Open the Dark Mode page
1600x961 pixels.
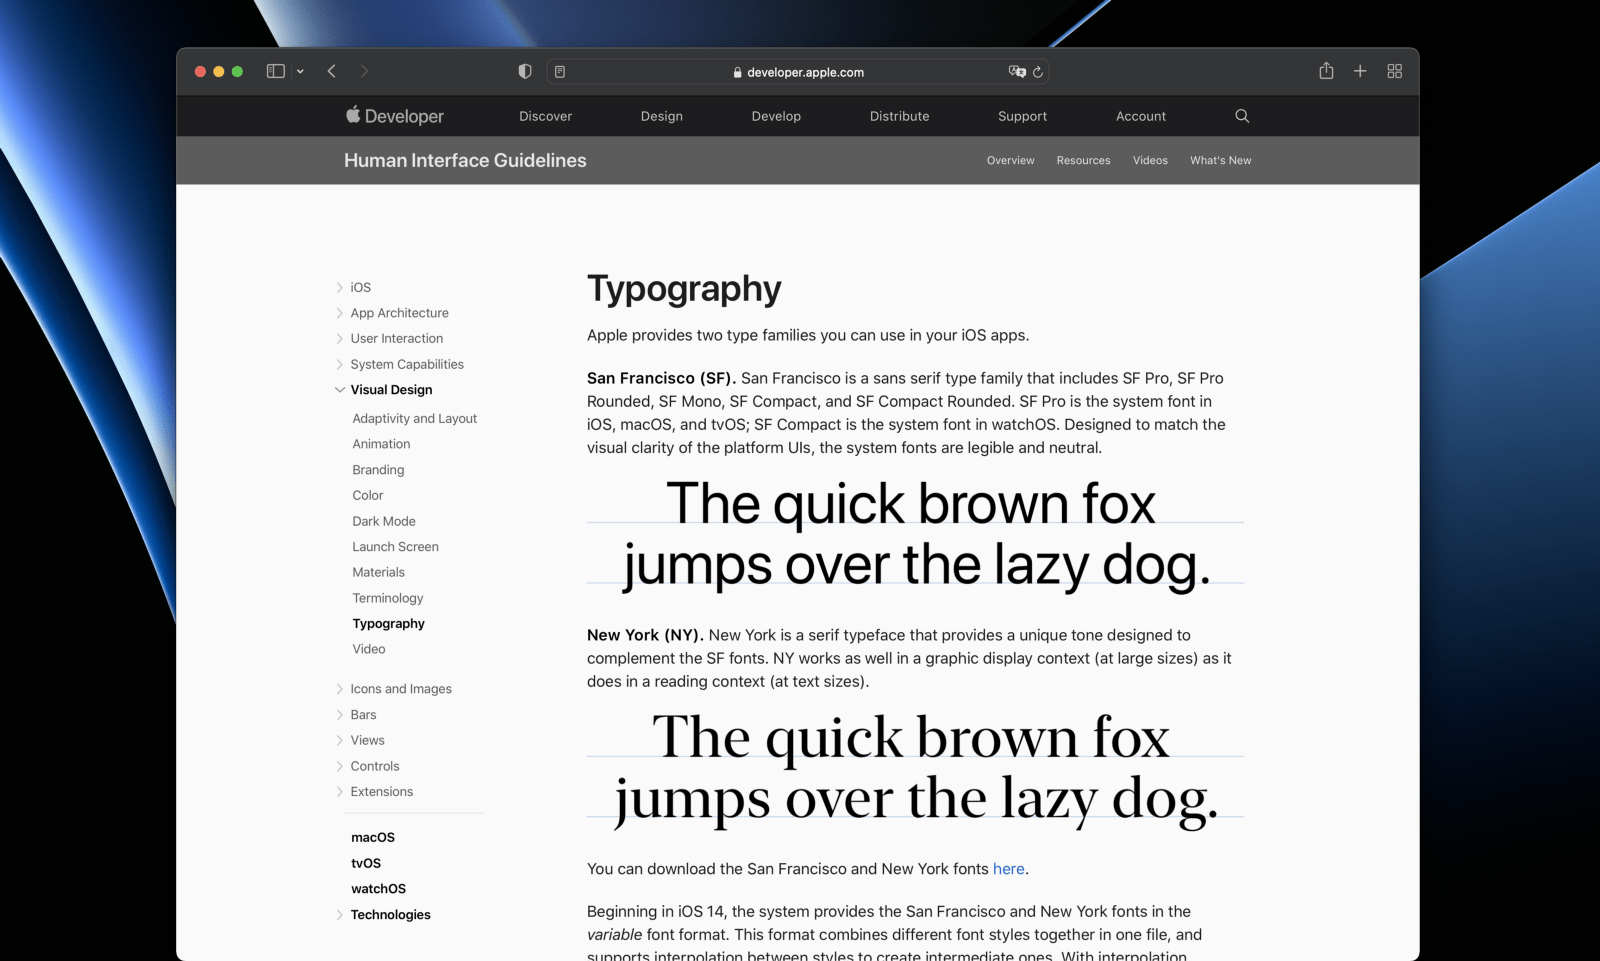click(384, 521)
